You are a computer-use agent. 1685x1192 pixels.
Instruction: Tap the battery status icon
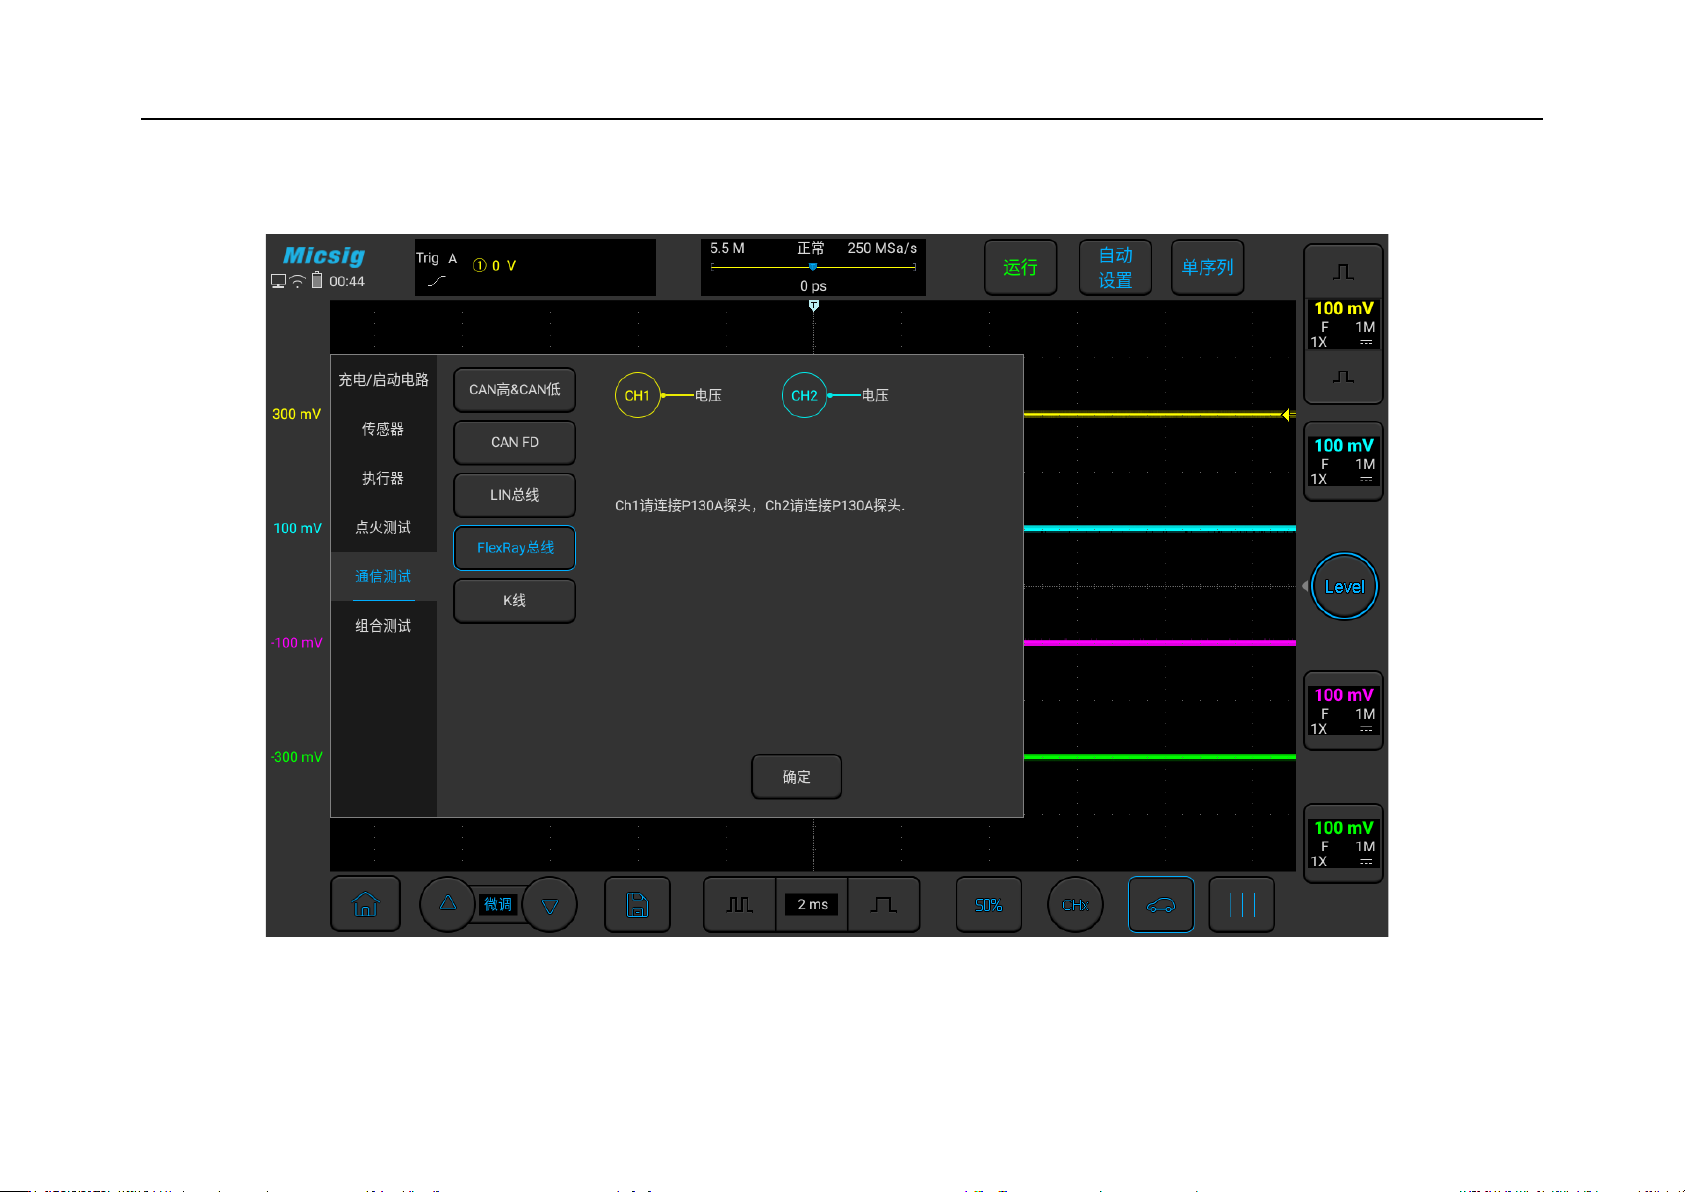click(317, 280)
